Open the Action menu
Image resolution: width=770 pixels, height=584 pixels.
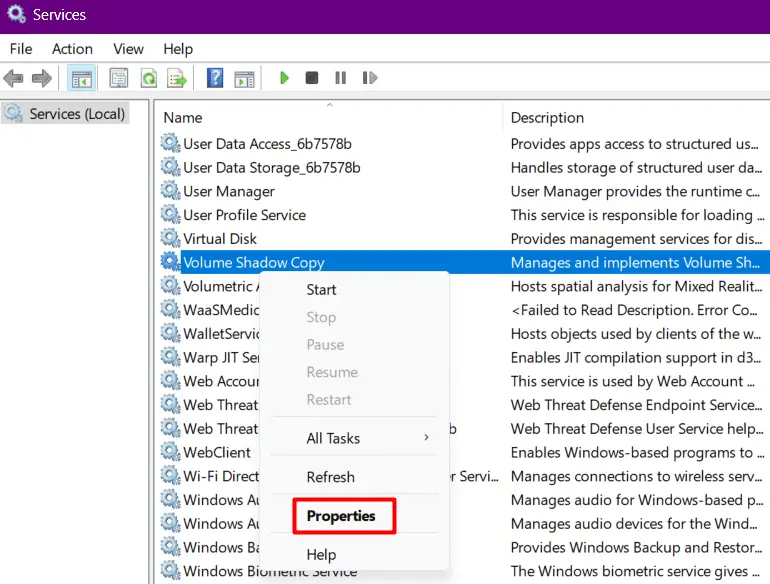(x=72, y=49)
